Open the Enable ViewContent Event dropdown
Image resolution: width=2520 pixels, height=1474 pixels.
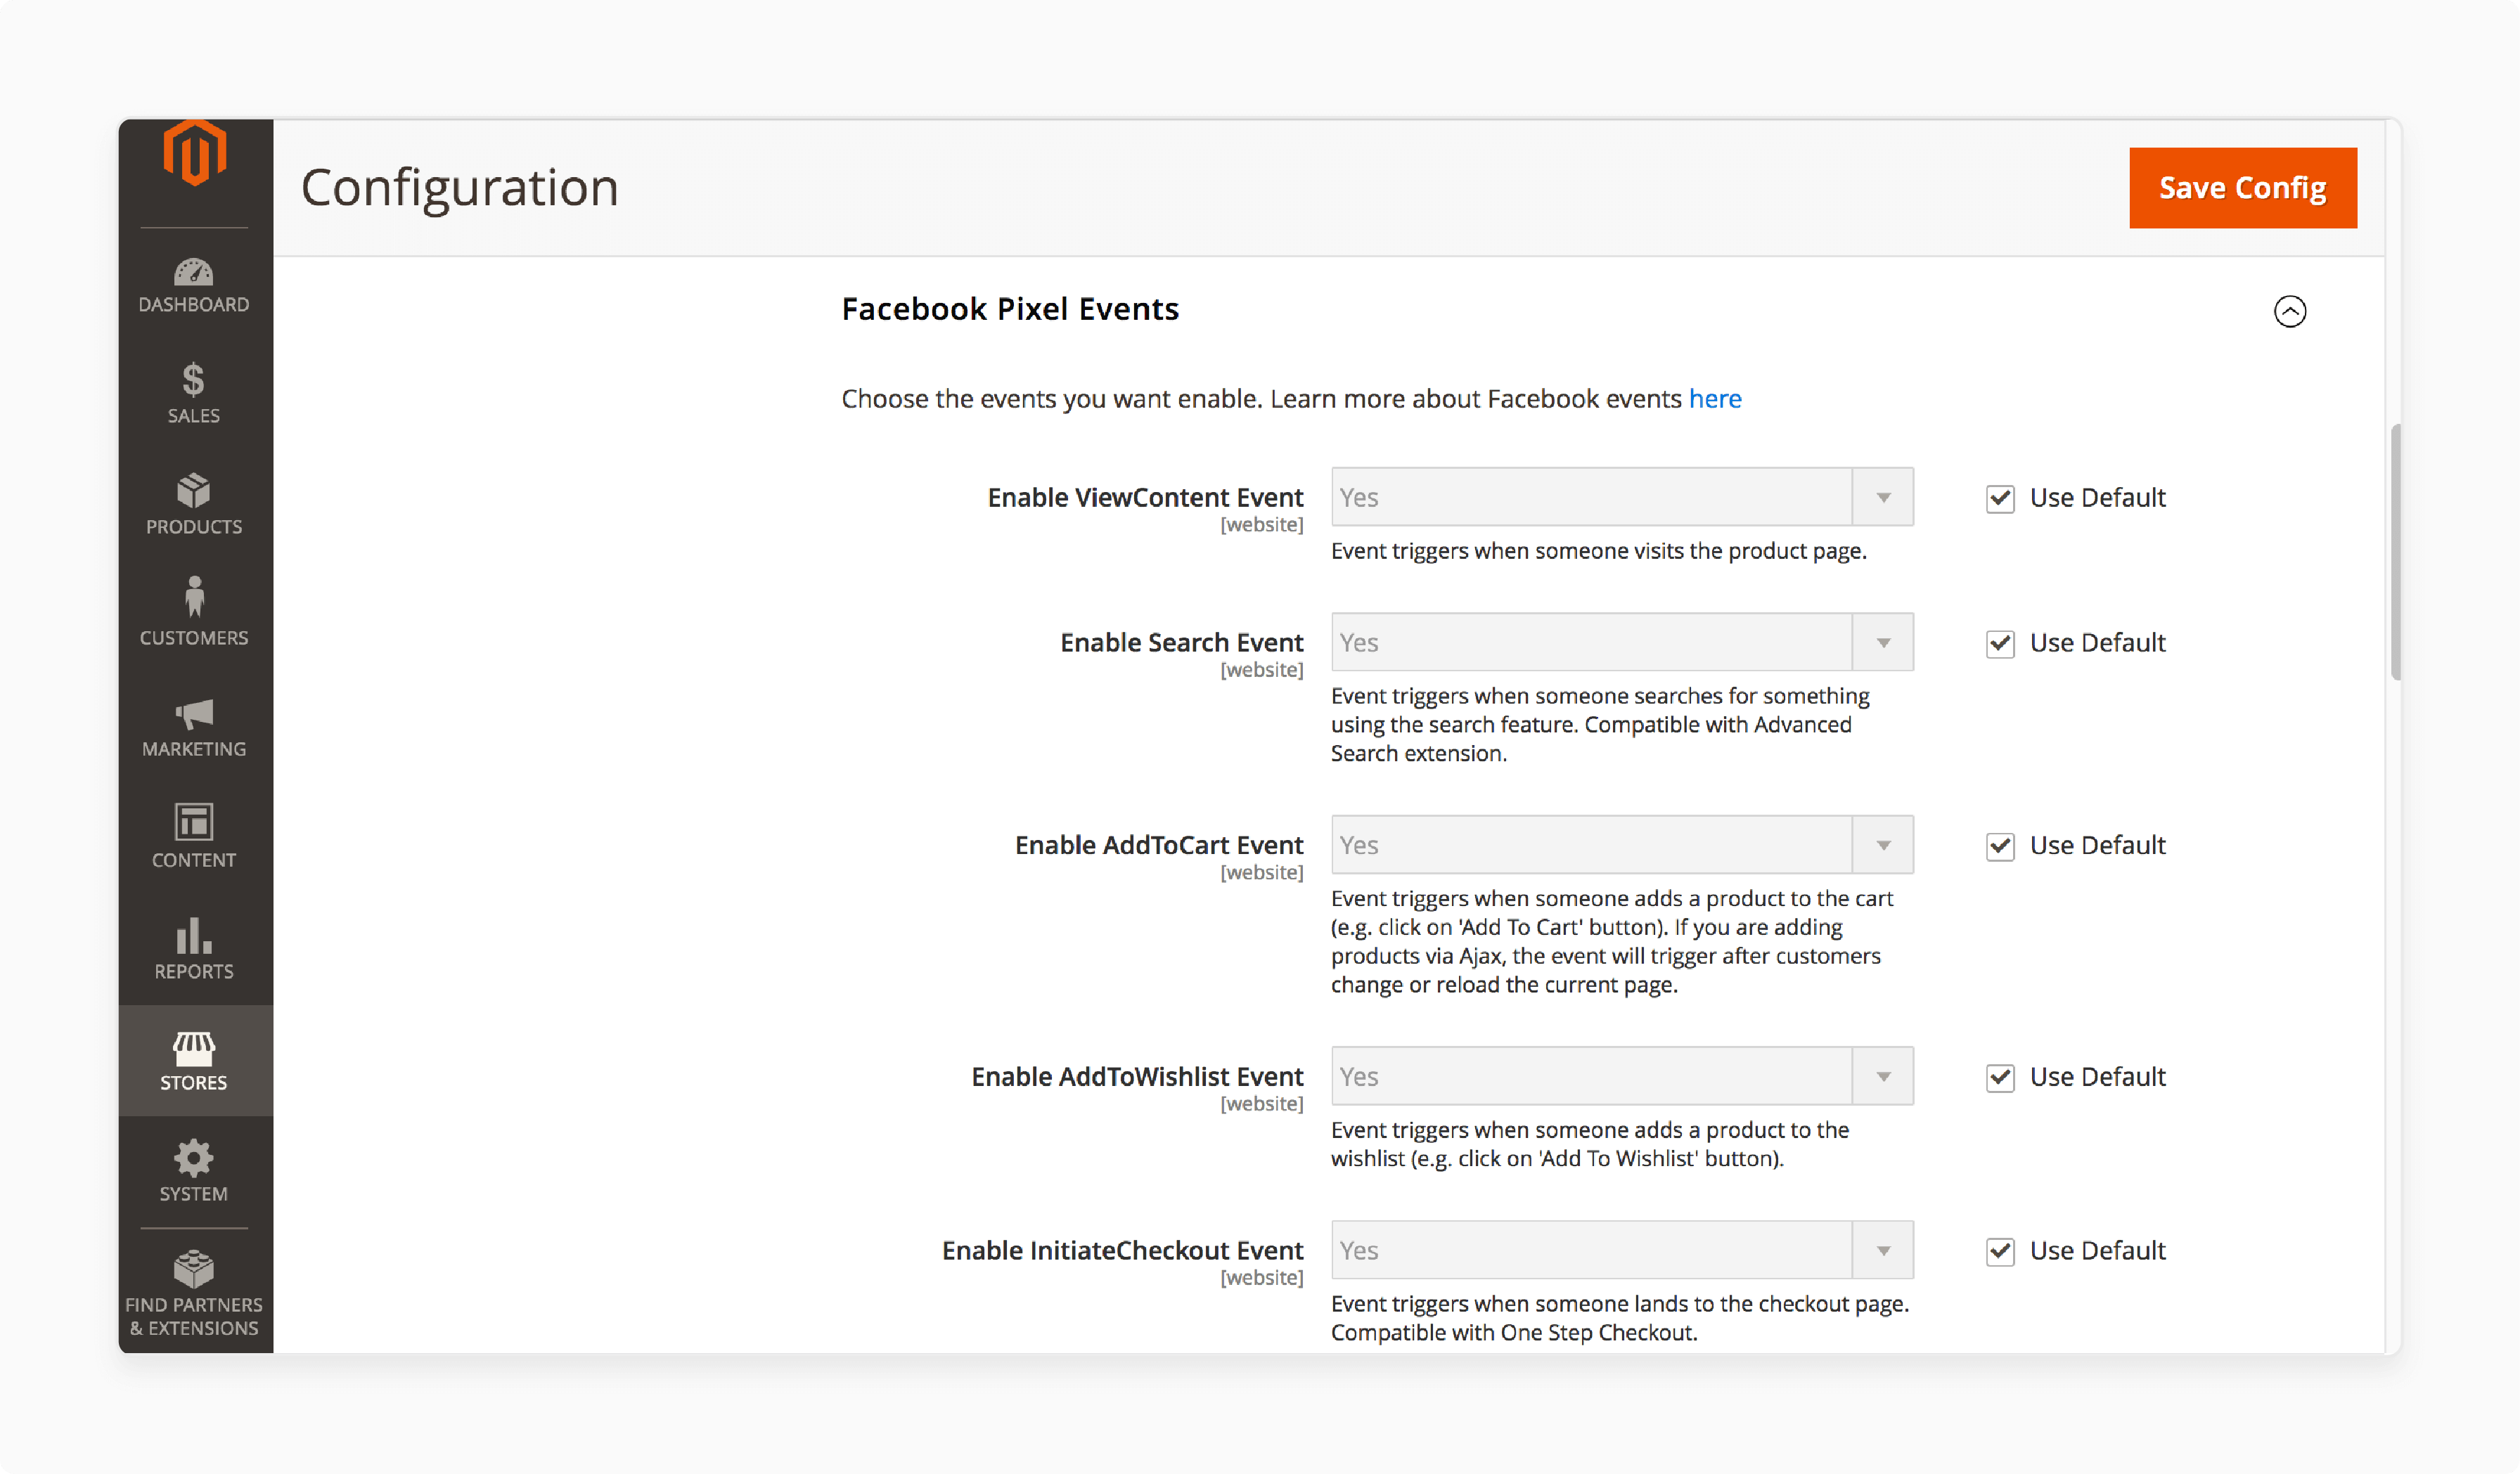[x=1622, y=497]
